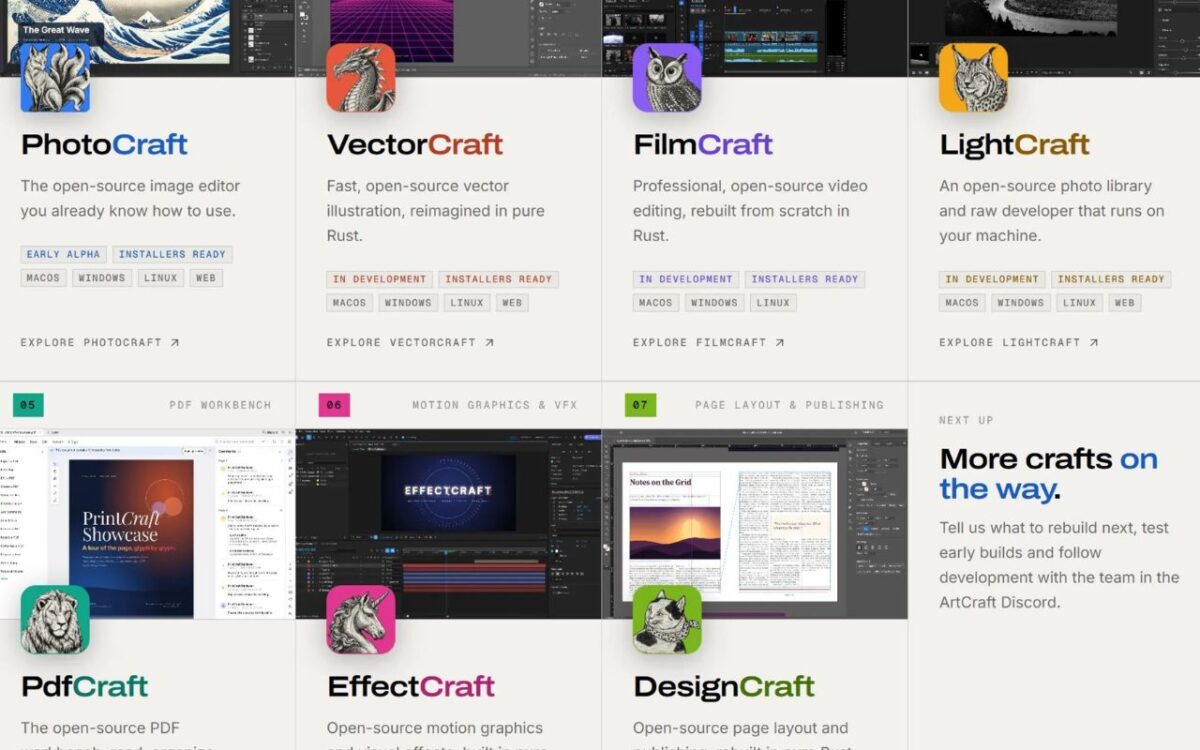Go to the Explore LightCraft link

pyautogui.click(x=1019, y=342)
